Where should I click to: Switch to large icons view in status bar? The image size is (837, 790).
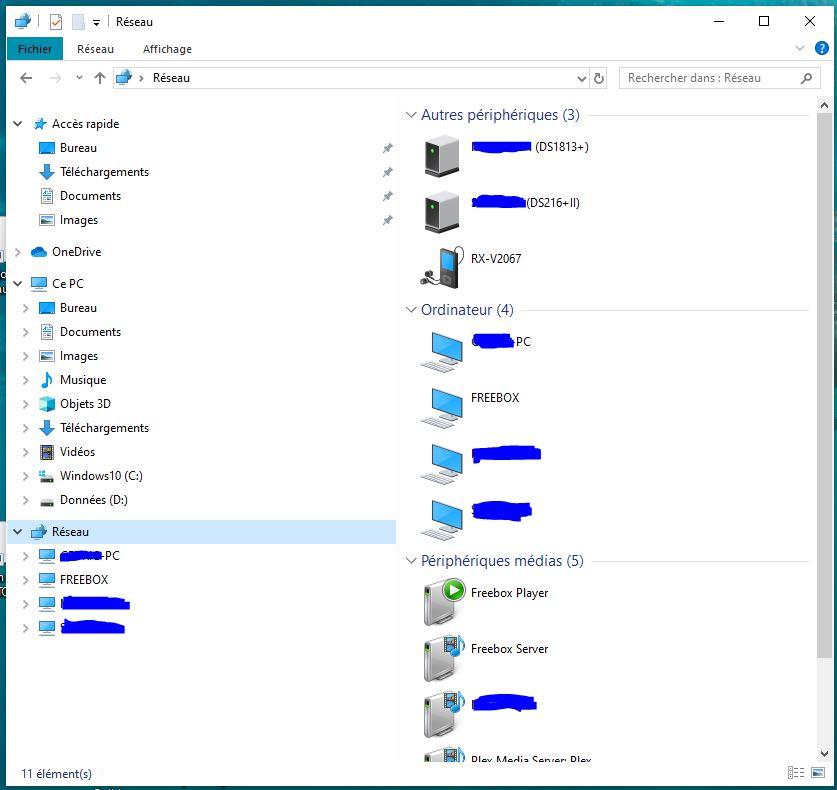pos(818,772)
